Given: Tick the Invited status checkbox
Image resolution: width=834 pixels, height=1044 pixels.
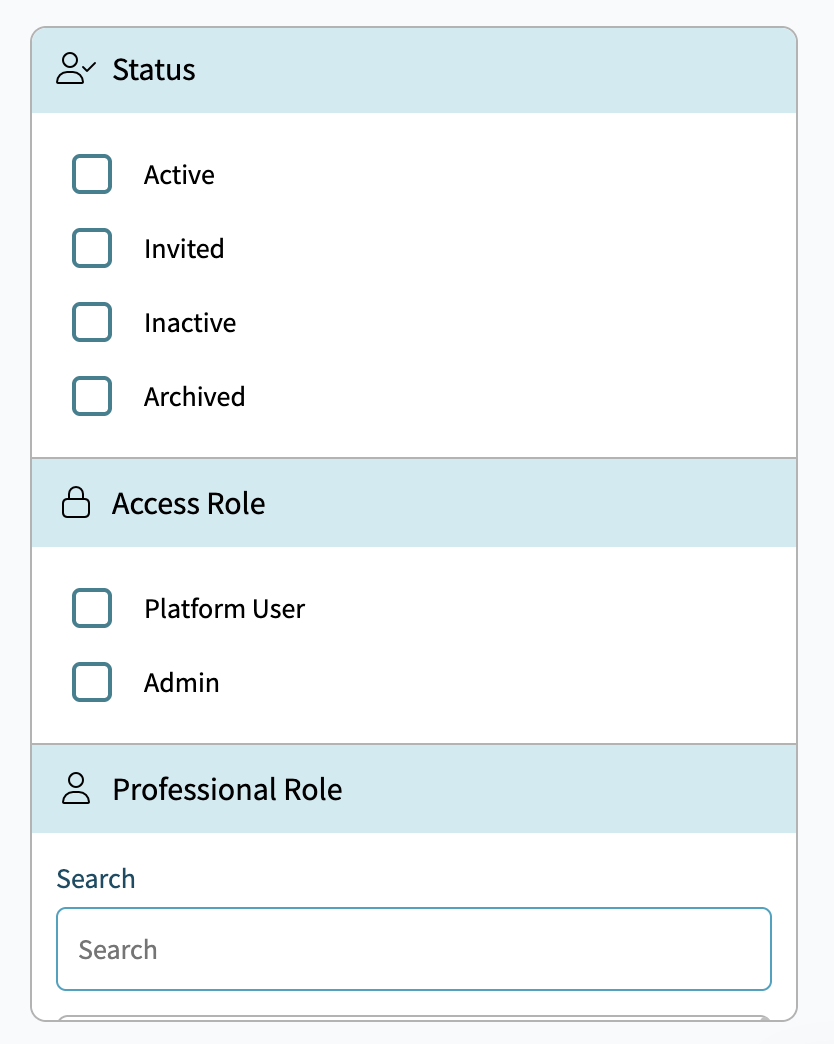Looking at the screenshot, I should point(92,248).
